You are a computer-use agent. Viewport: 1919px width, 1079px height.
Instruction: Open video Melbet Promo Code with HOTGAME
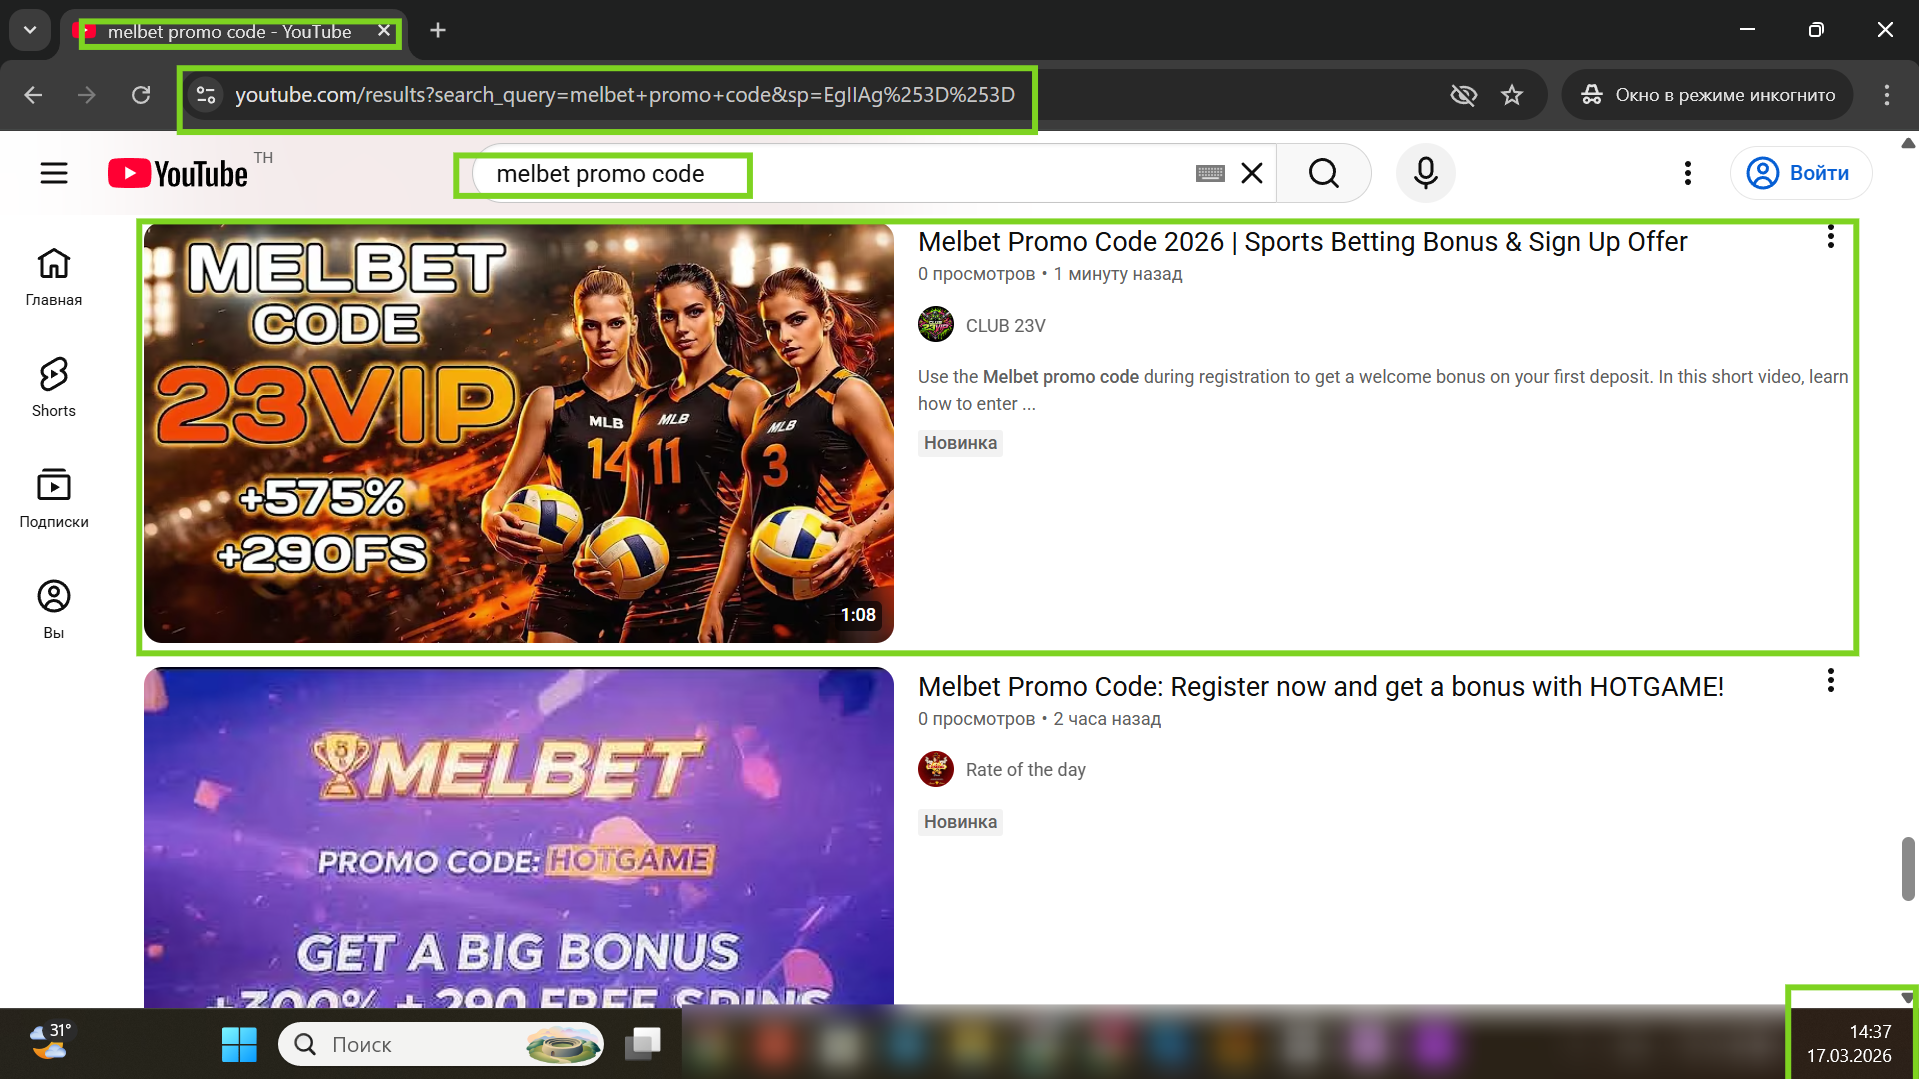tap(1320, 687)
